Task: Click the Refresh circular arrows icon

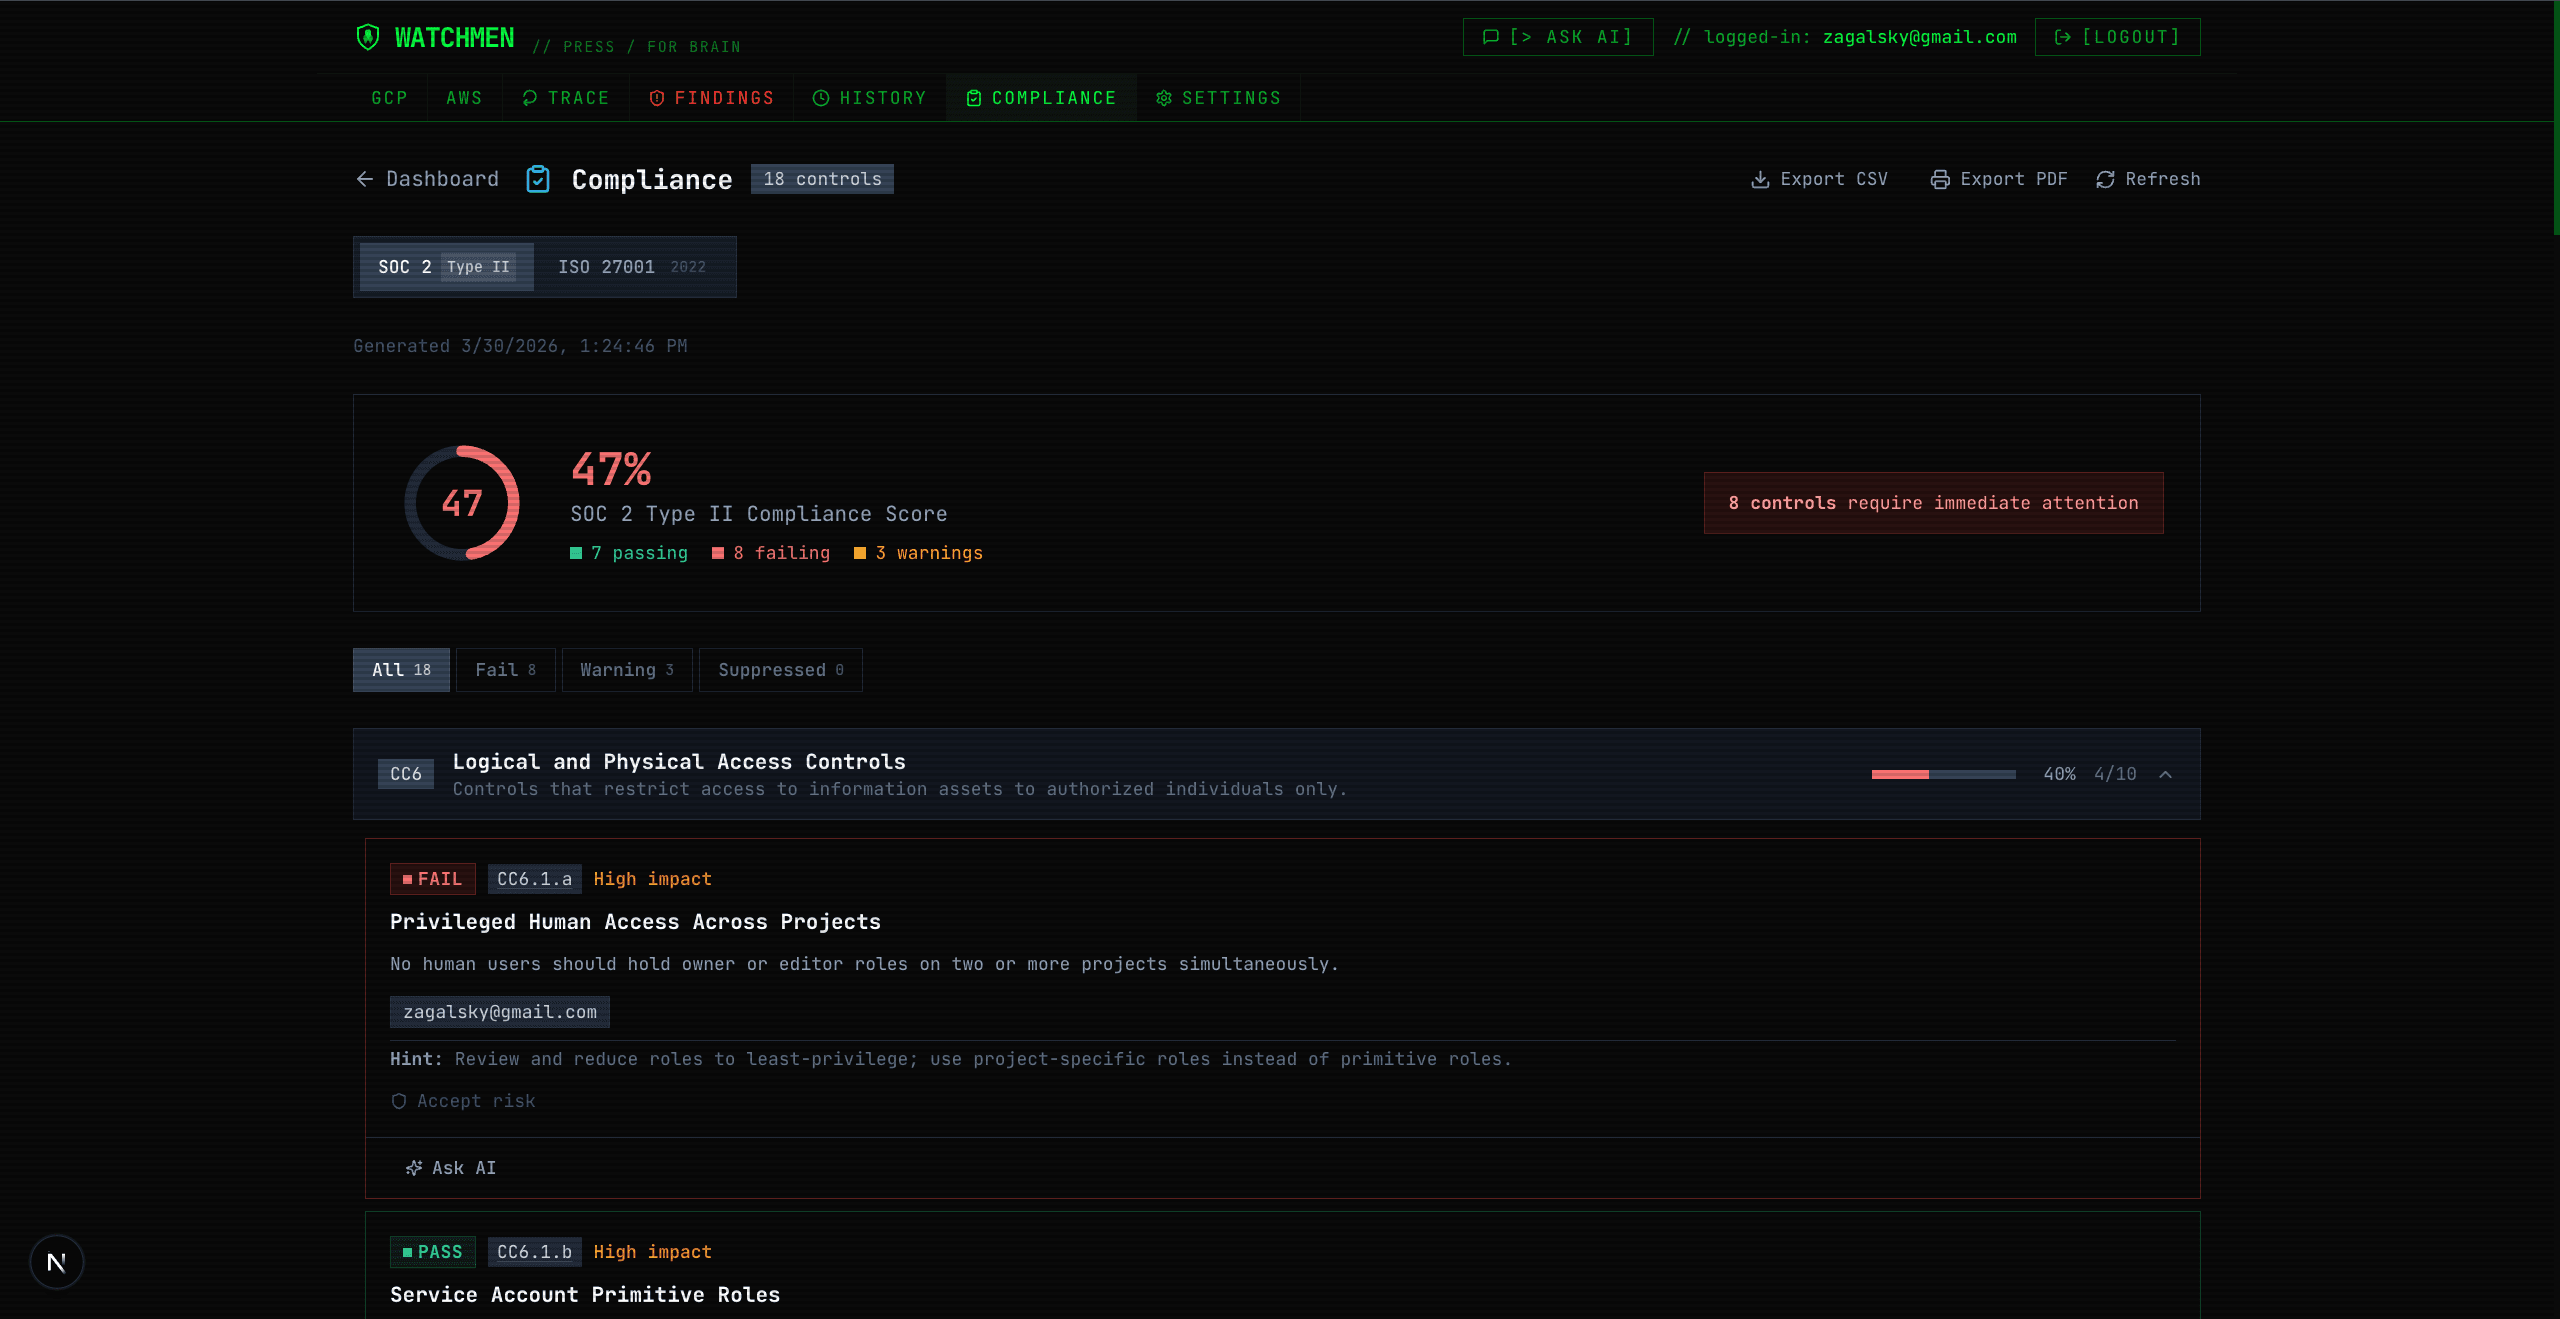Action: pos(2105,179)
